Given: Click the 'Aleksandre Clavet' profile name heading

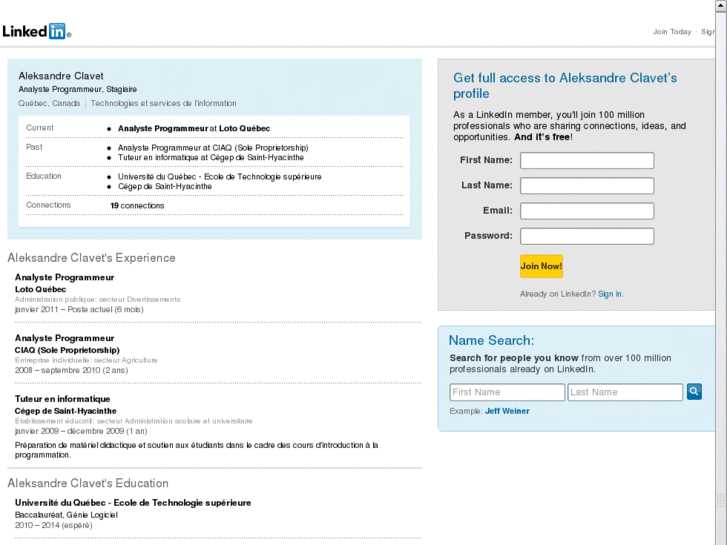Looking at the screenshot, I should coord(61,76).
